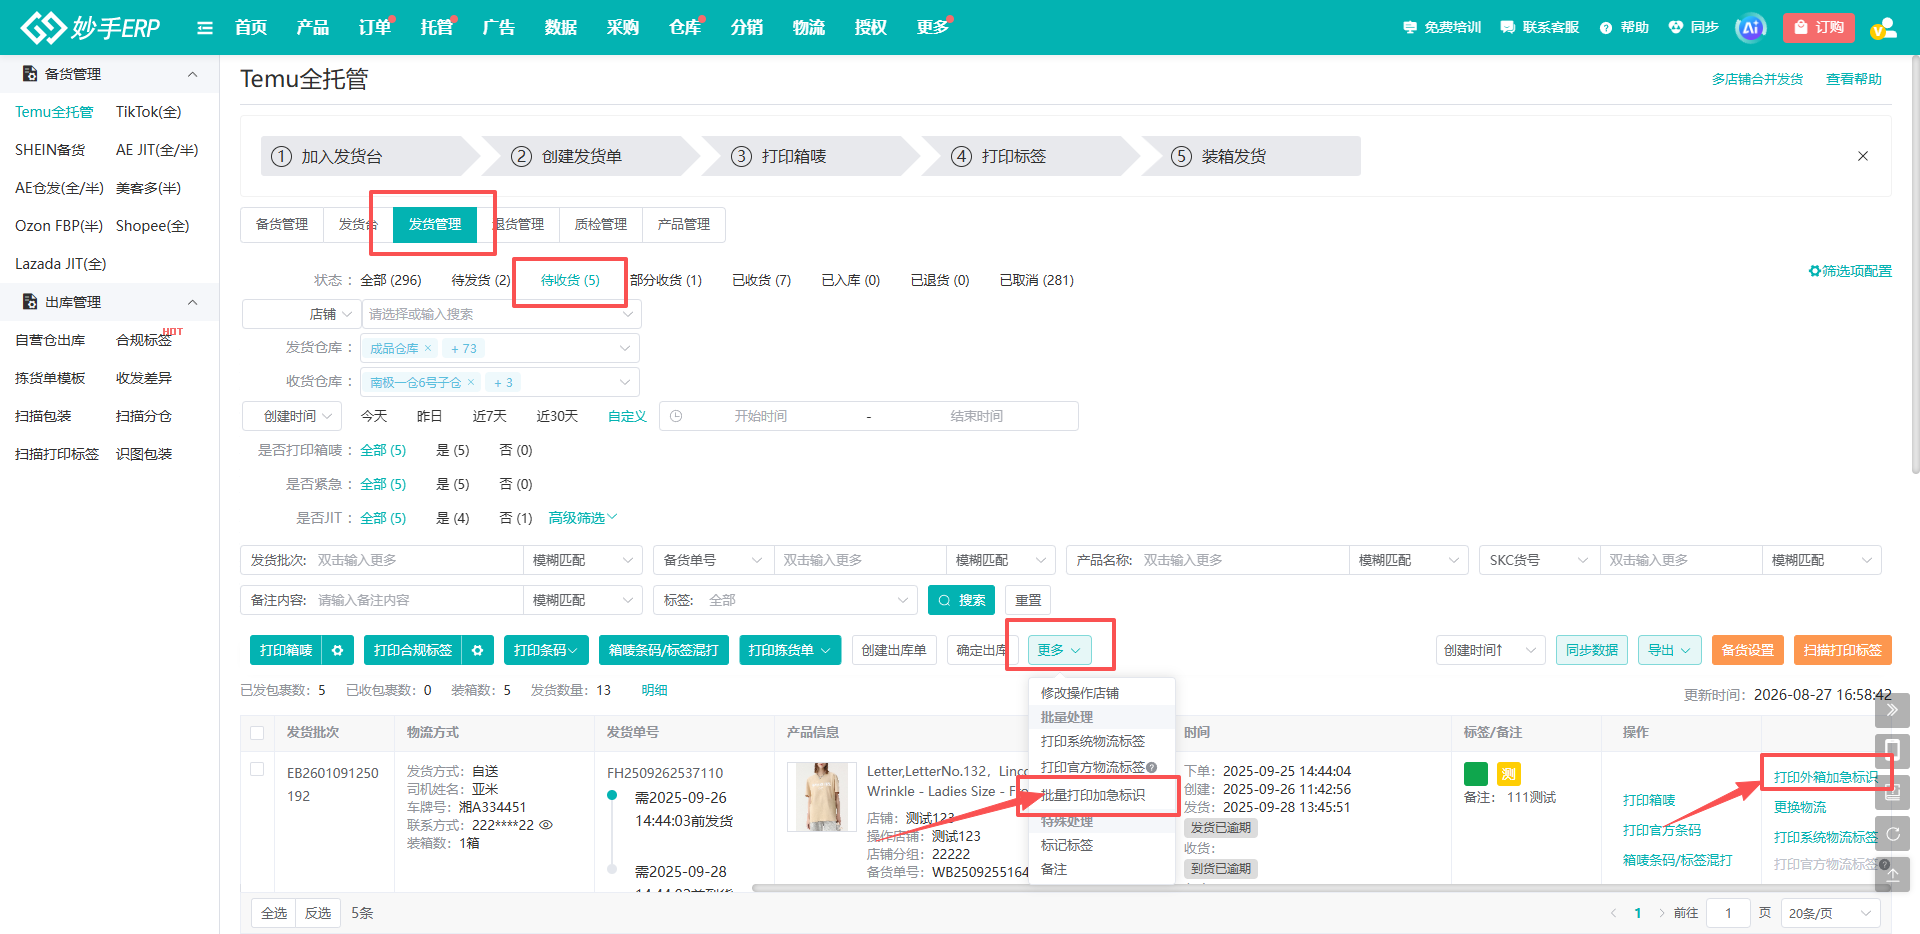Click the yellow 测 label tag

1509,773
